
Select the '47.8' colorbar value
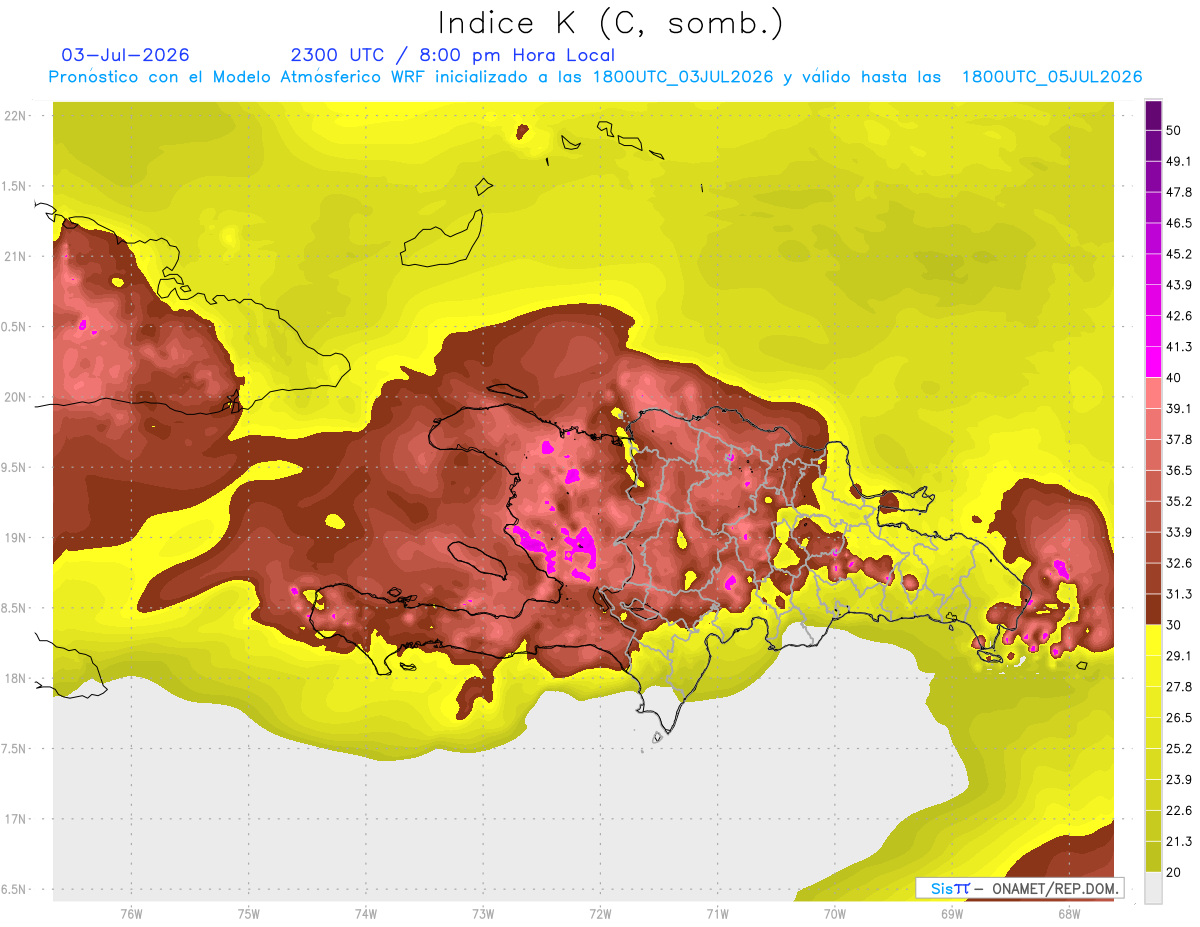point(1181,192)
